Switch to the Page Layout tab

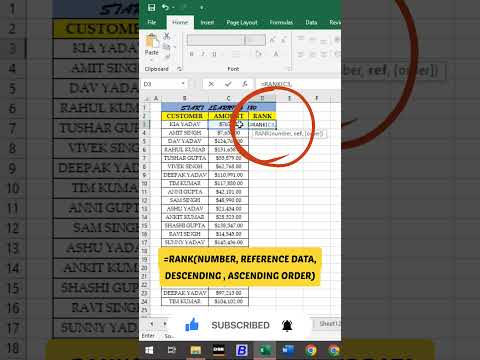(x=242, y=22)
